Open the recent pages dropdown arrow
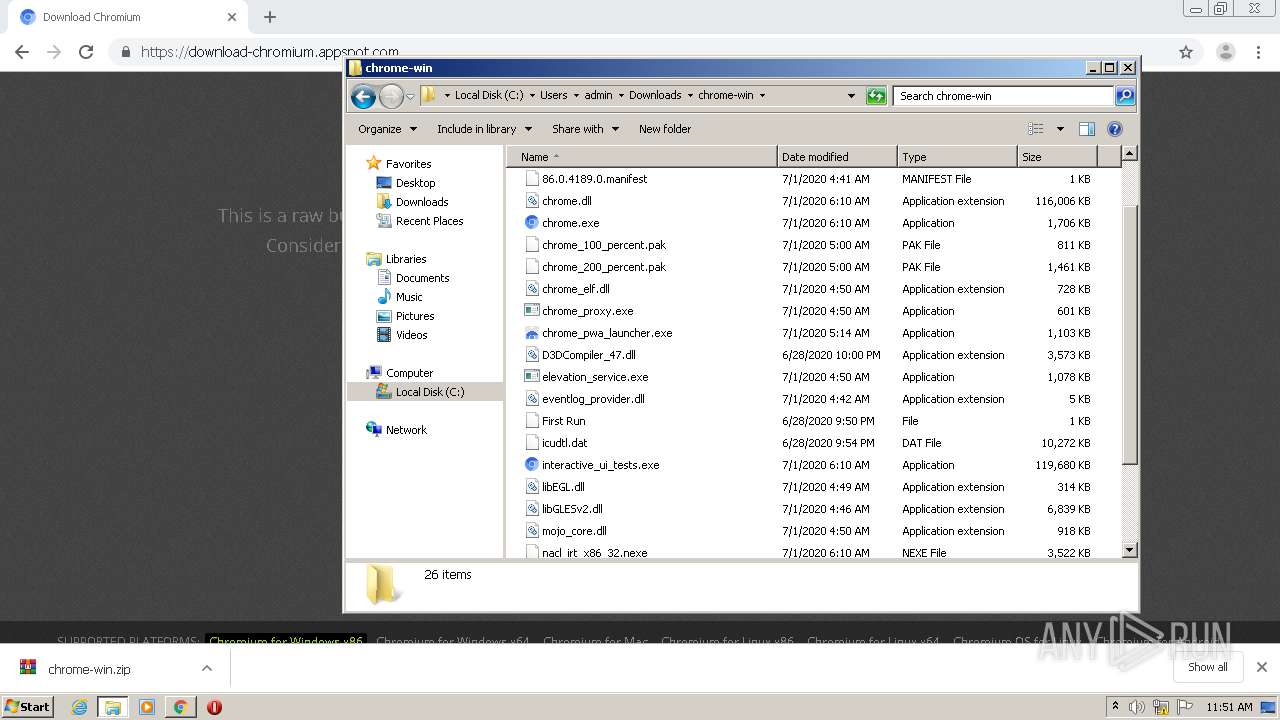 click(x=410, y=97)
